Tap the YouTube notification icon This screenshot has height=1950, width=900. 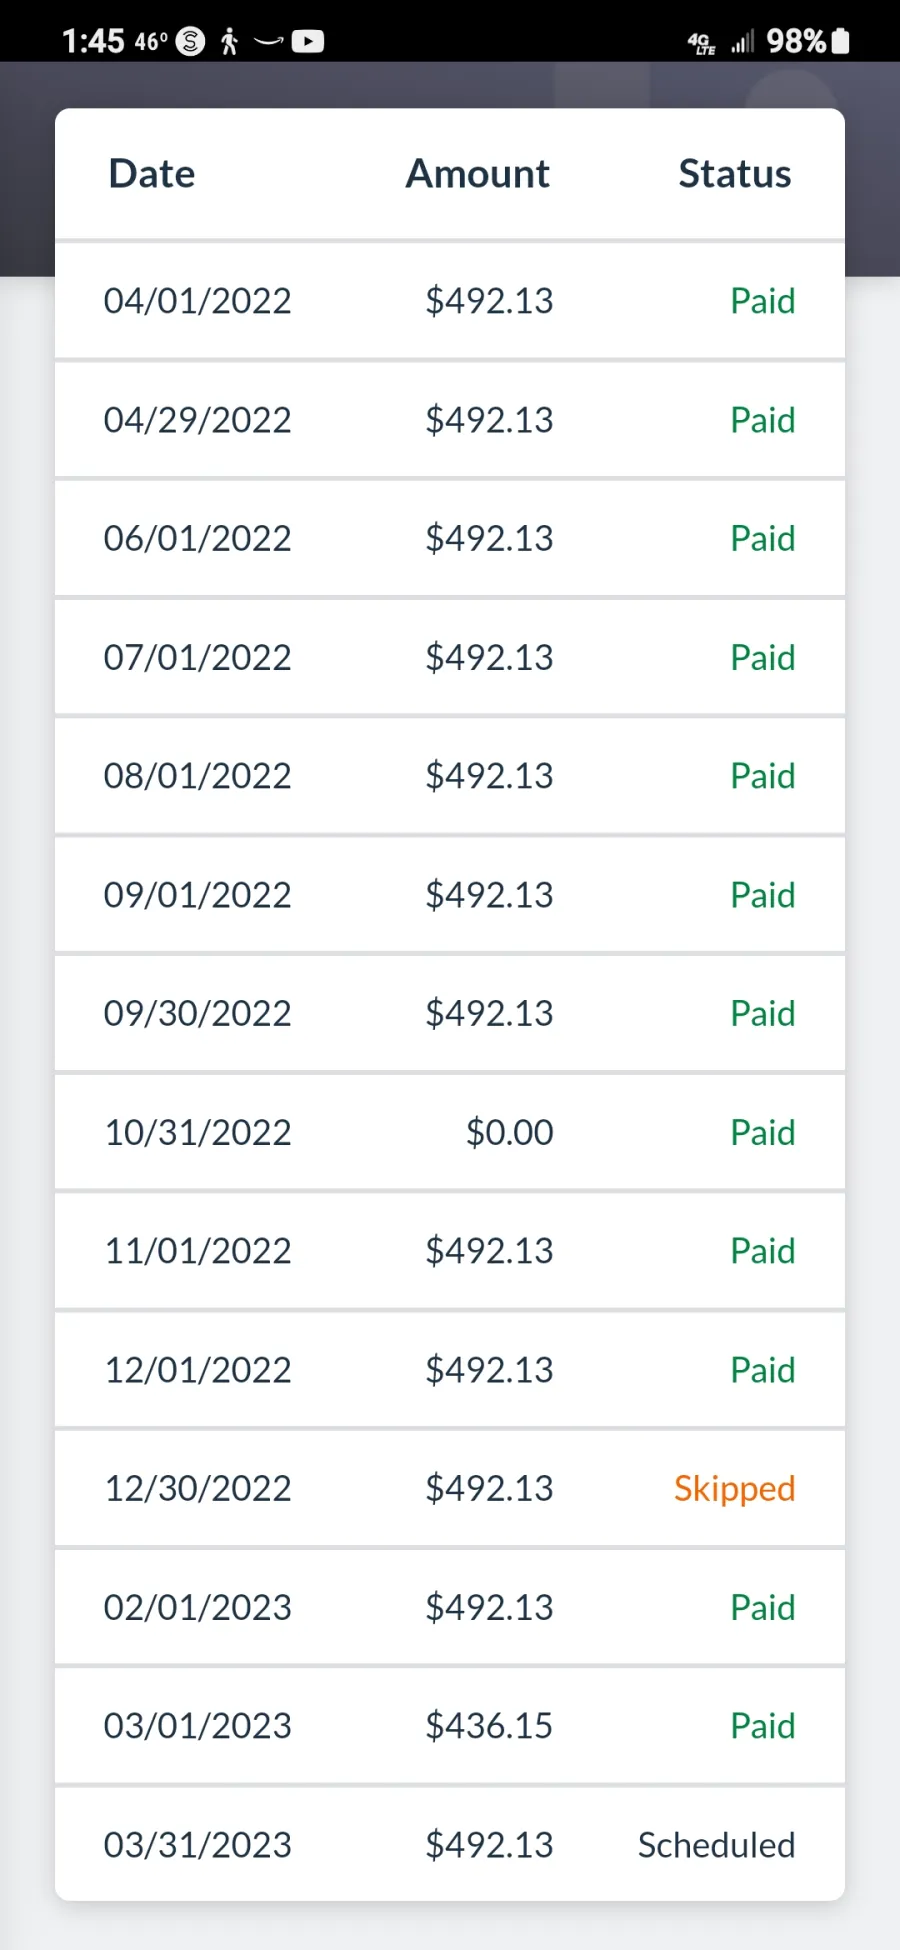pos(308,41)
